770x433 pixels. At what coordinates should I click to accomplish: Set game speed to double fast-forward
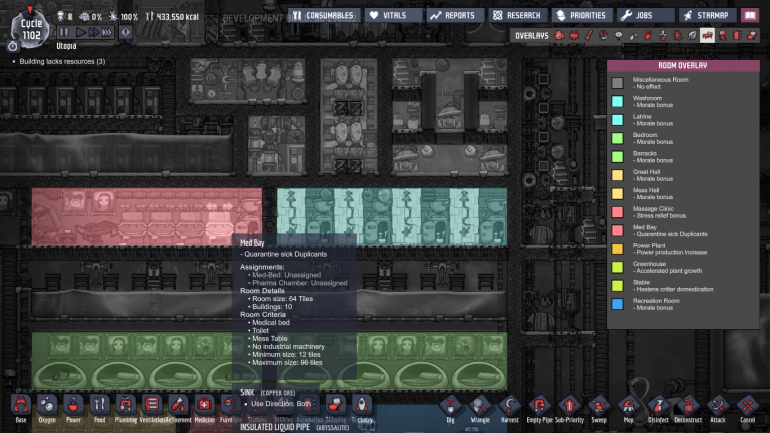click(94, 33)
